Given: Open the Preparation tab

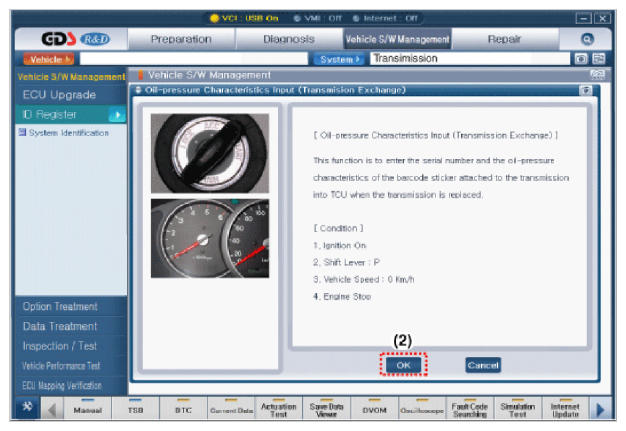Looking at the screenshot, I should point(181,39).
